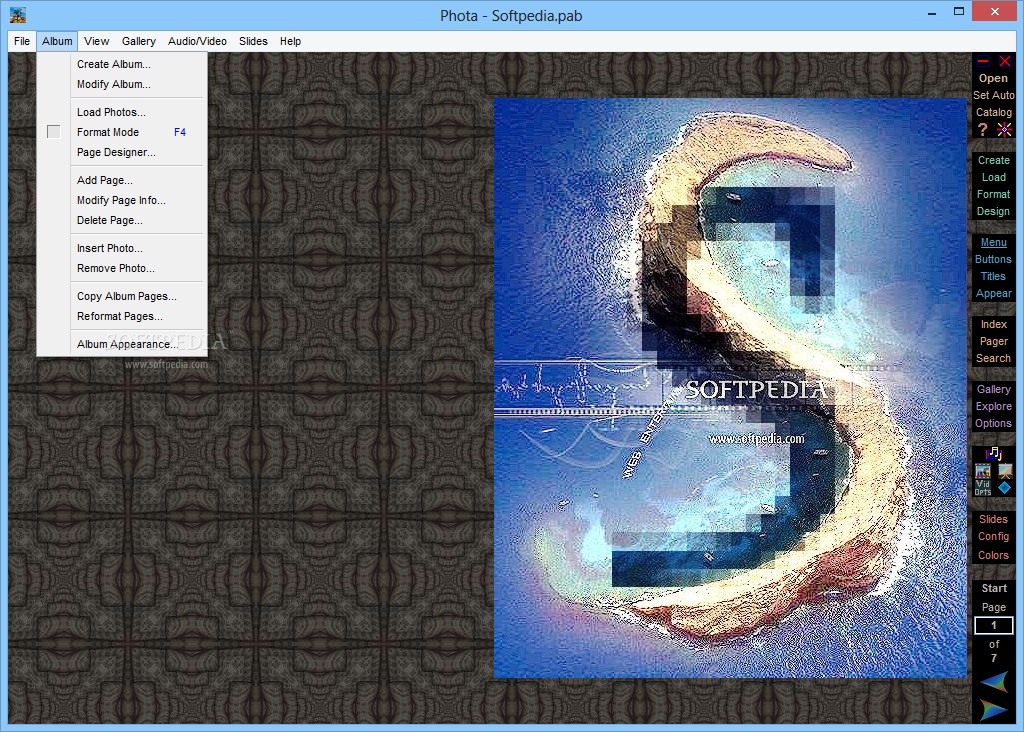Open the Slides menu
The height and width of the screenshot is (732, 1024).
(x=253, y=41)
